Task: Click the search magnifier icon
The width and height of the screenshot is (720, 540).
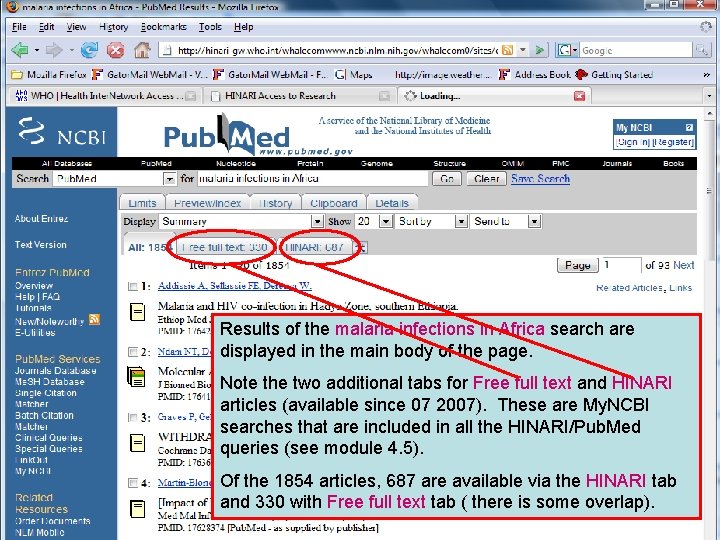Action: click(701, 50)
